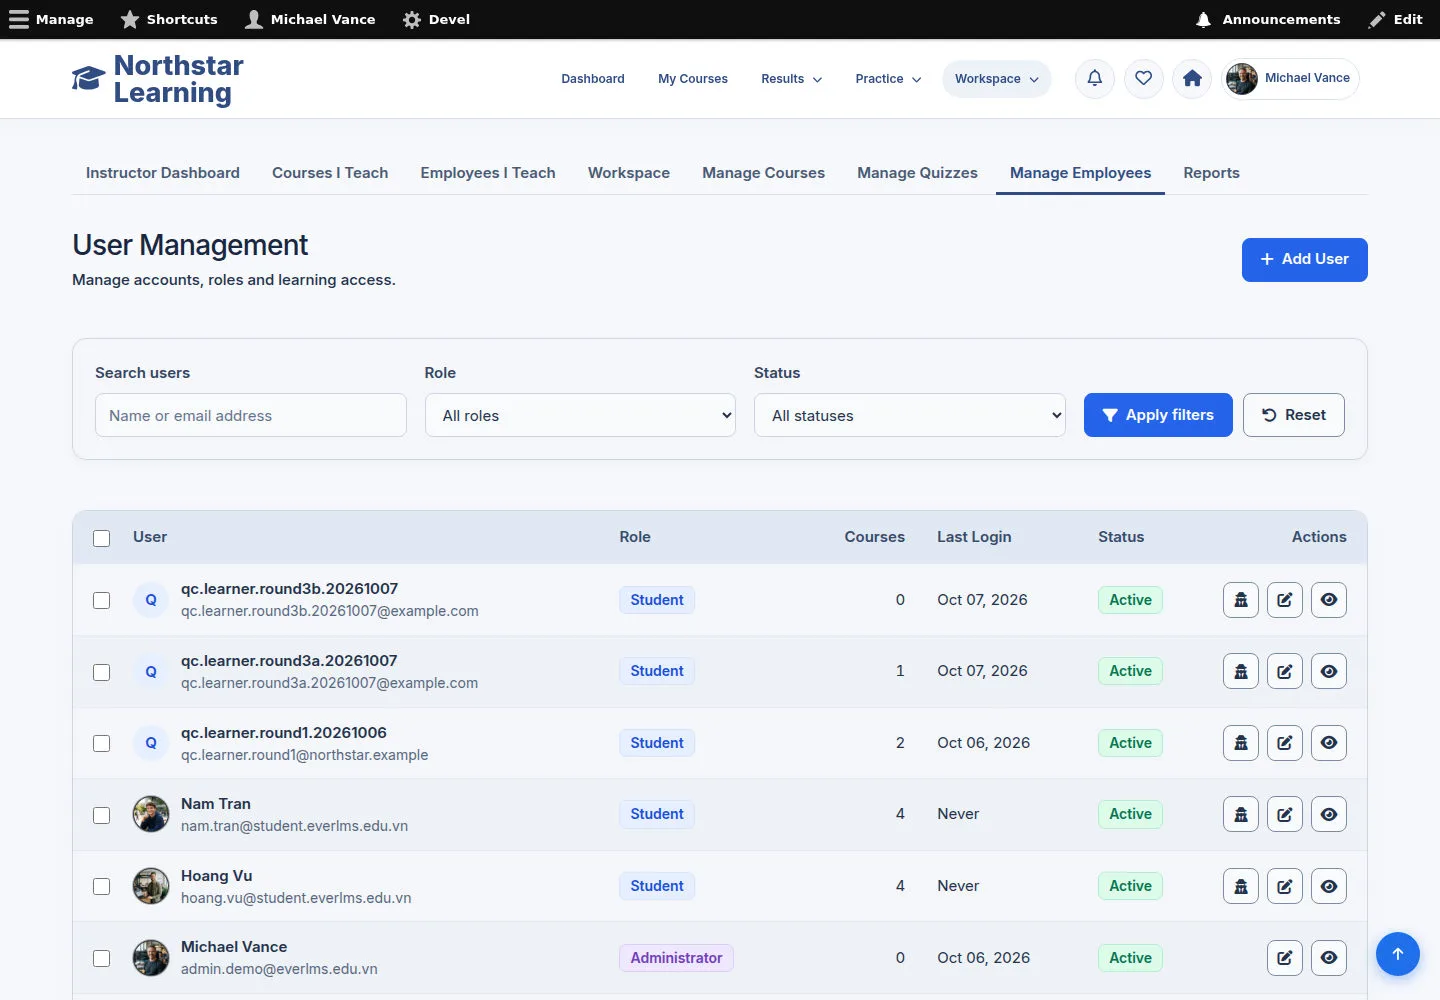
Task: Open the Workspace tab
Action: pyautogui.click(x=629, y=173)
